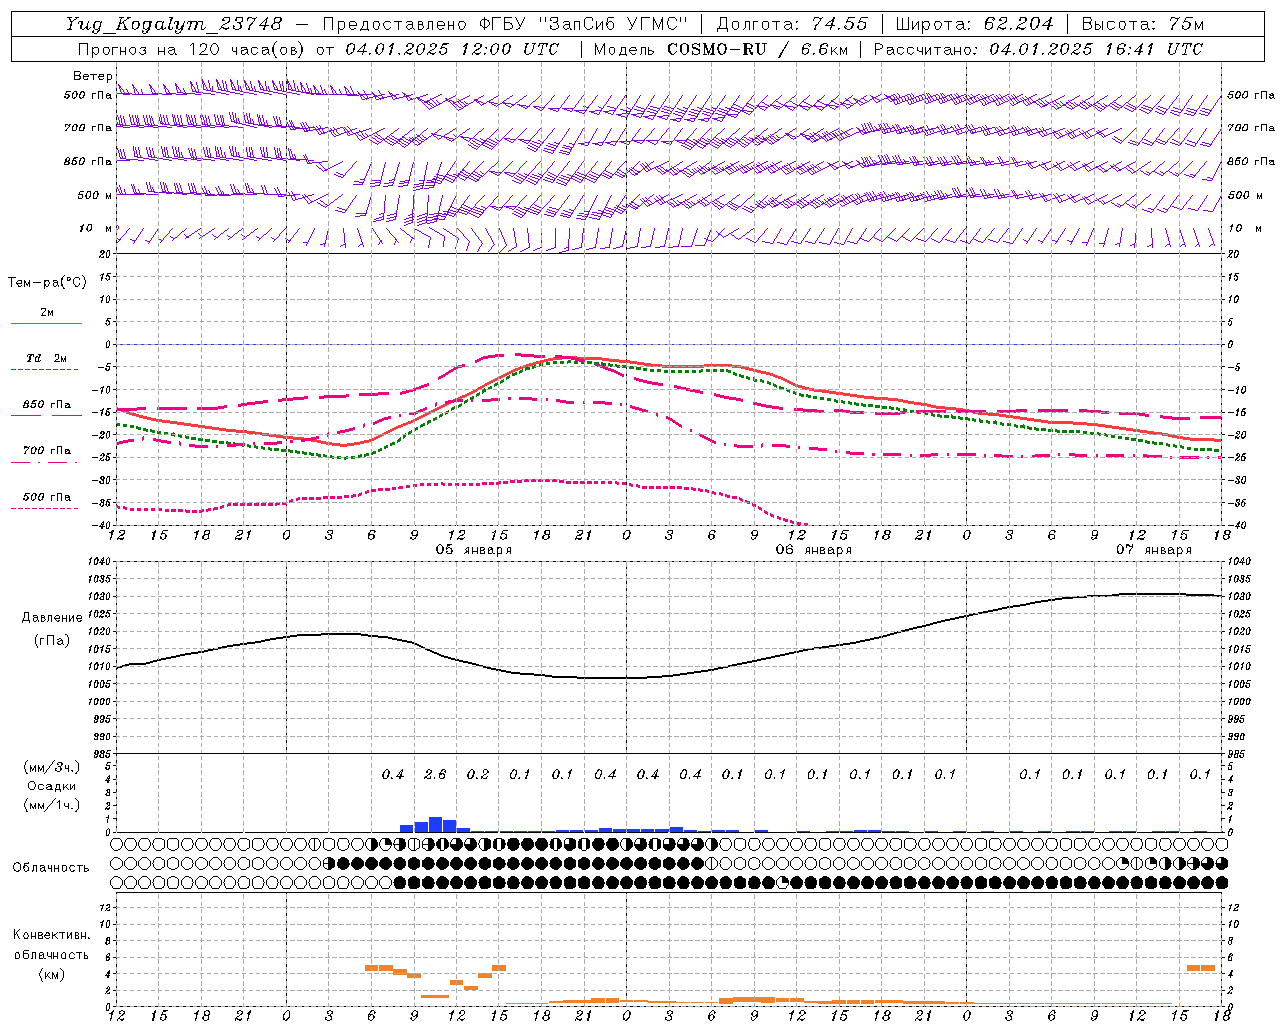Viewport: 1280px width, 1024px height.
Task: Click the left '10 м' wind level label
Action: click(x=95, y=229)
